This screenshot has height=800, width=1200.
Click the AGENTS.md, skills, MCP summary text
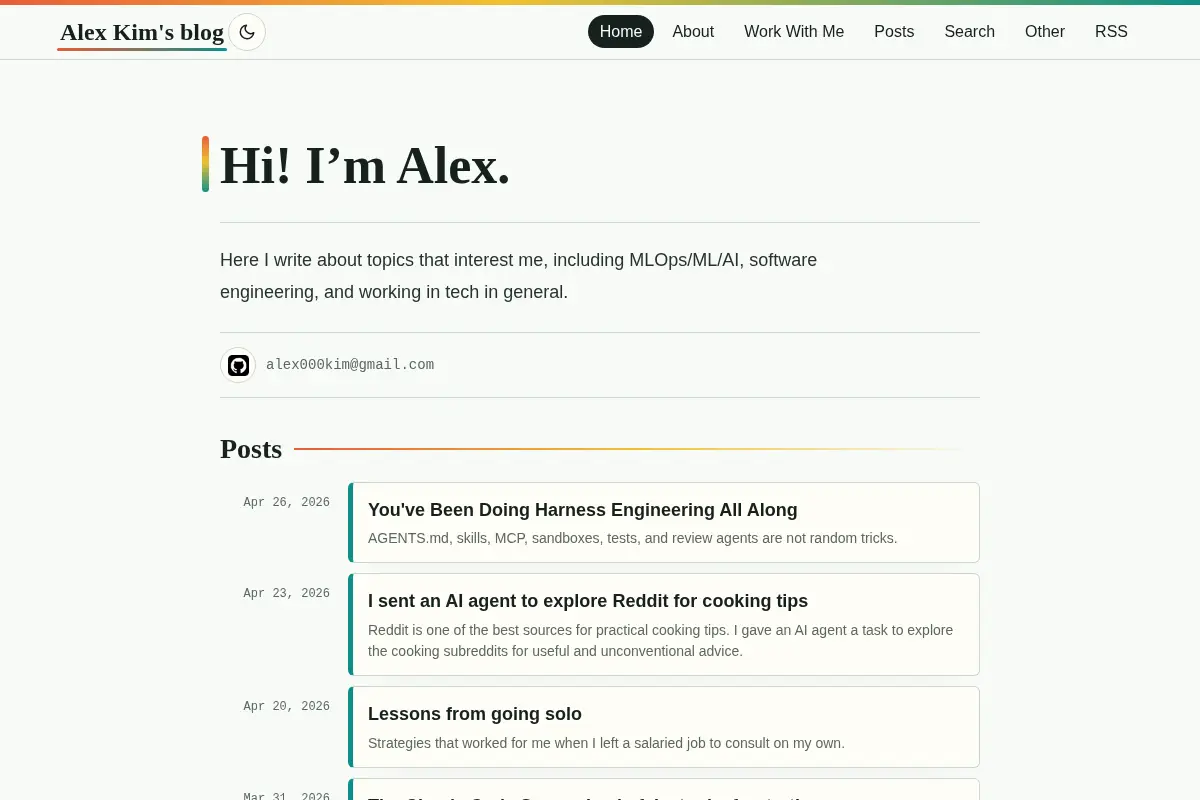[633, 538]
